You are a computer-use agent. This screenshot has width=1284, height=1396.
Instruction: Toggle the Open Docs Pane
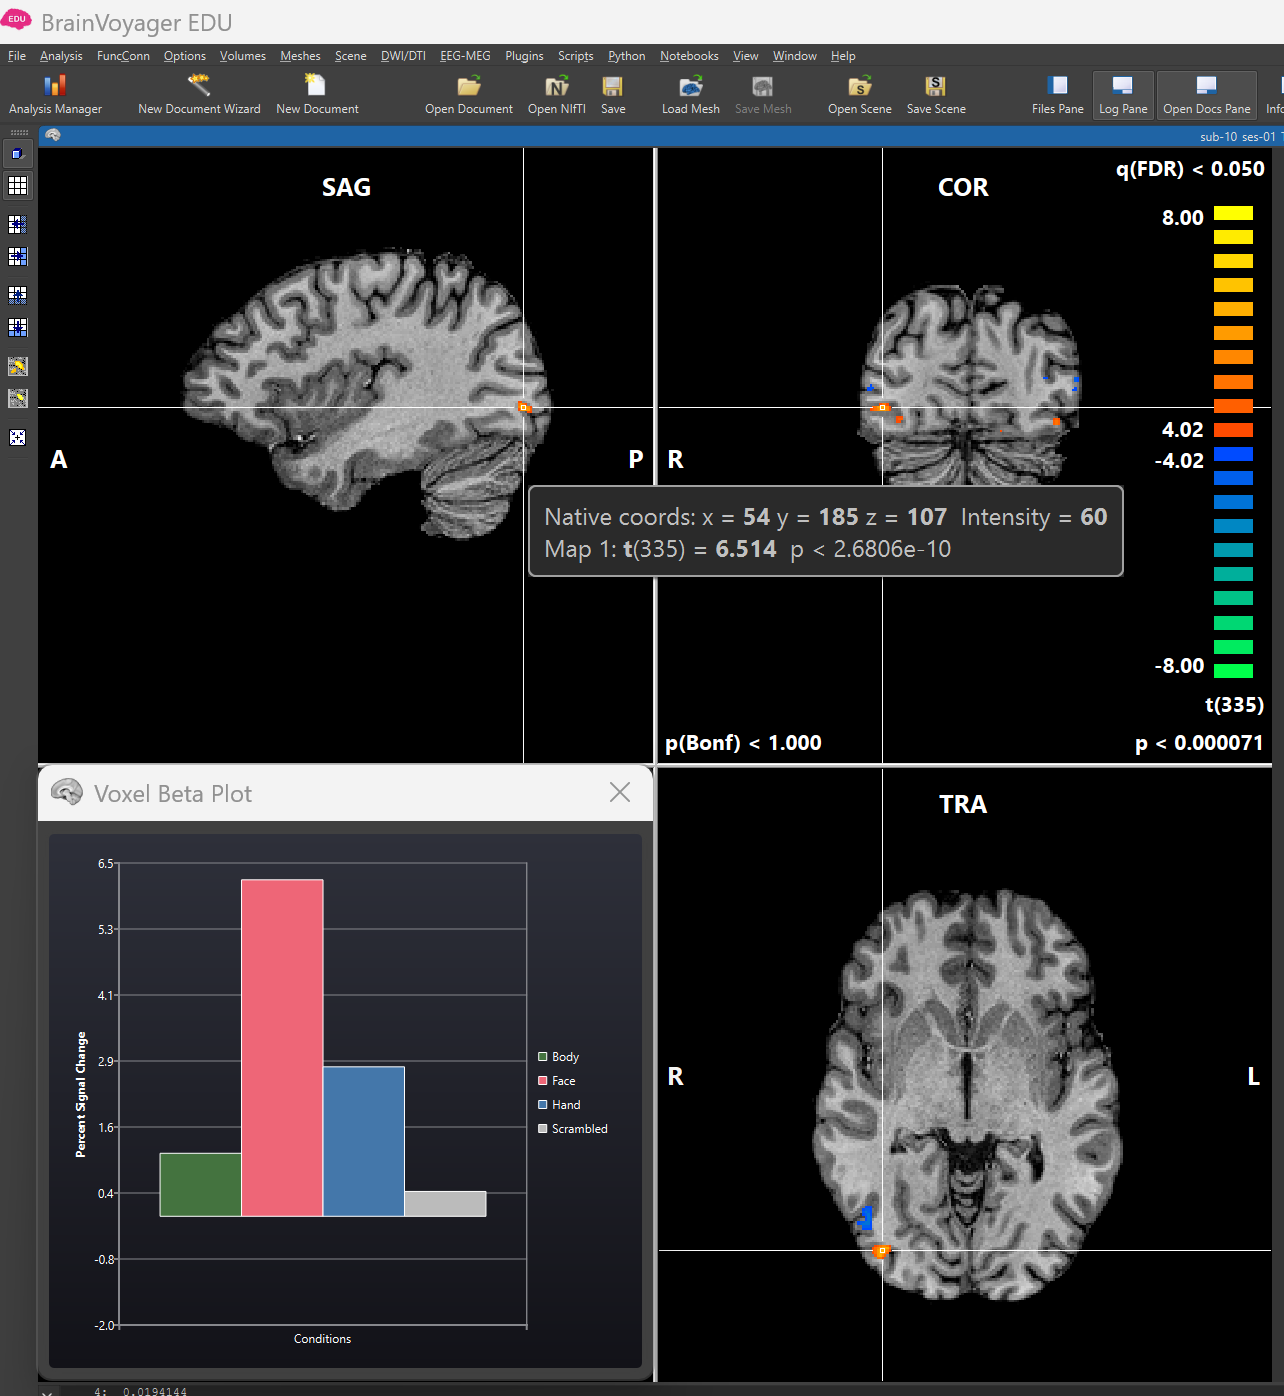[x=1206, y=95]
